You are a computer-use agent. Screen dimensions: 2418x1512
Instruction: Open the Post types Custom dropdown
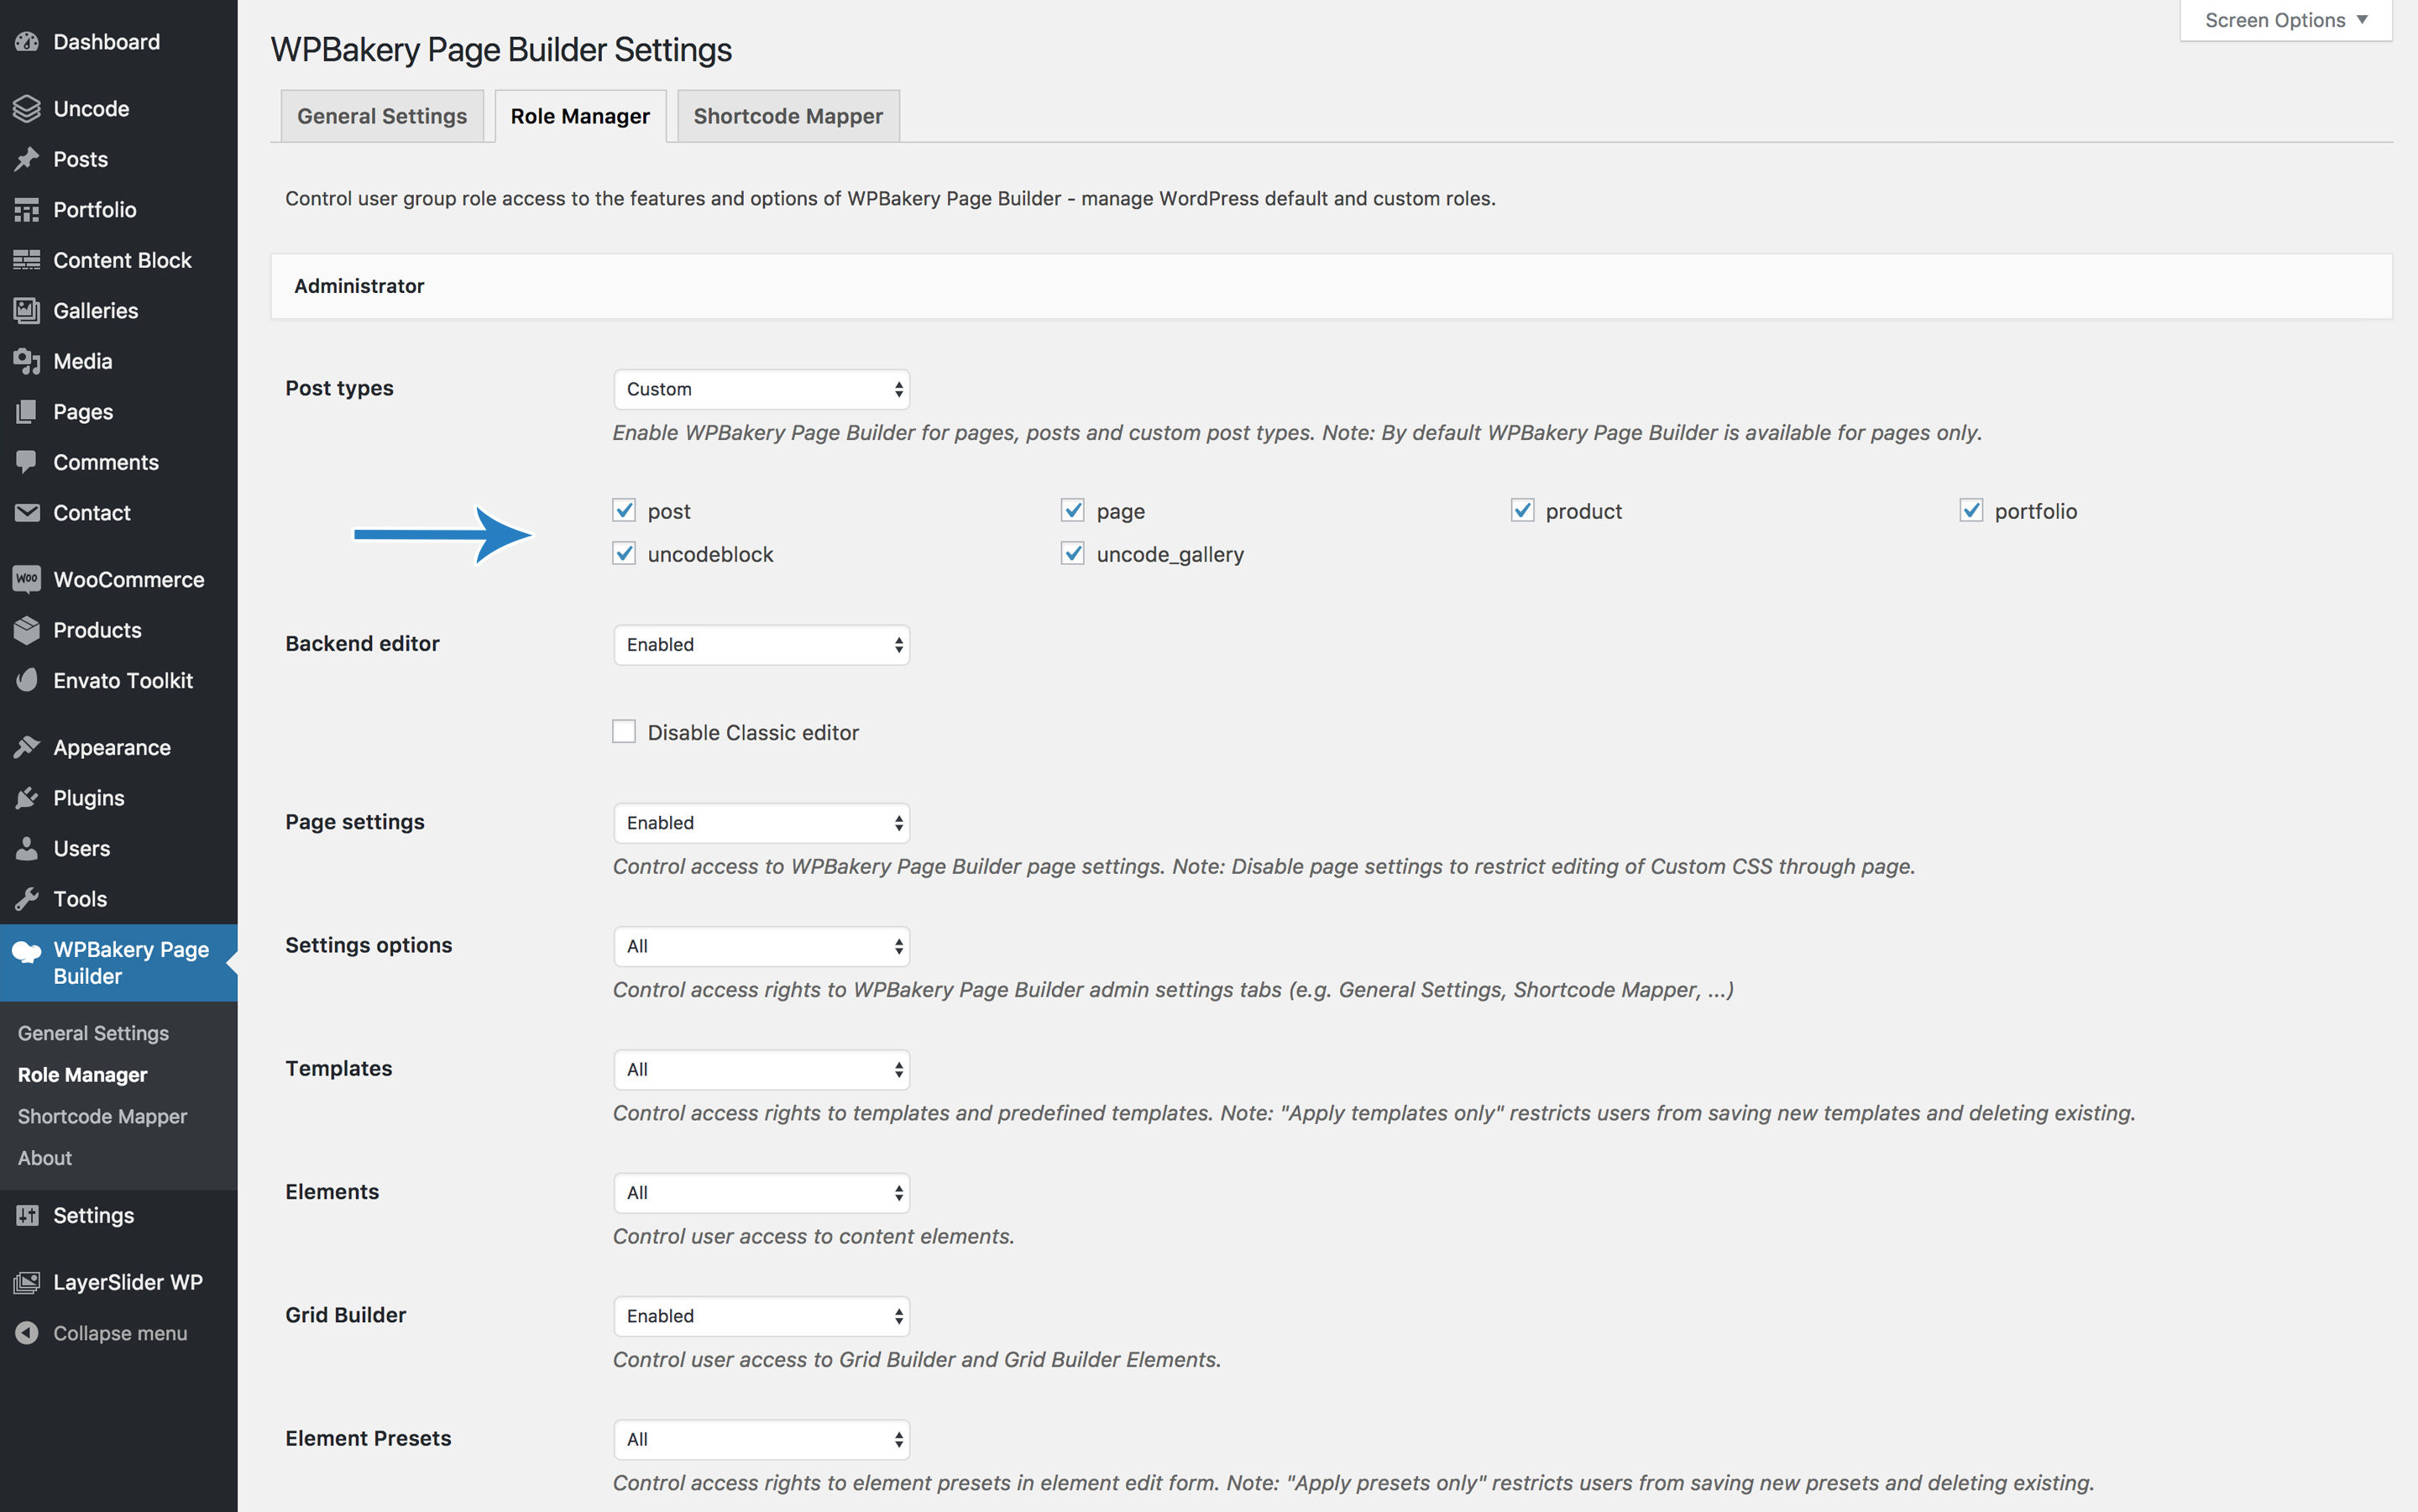pyautogui.click(x=761, y=389)
